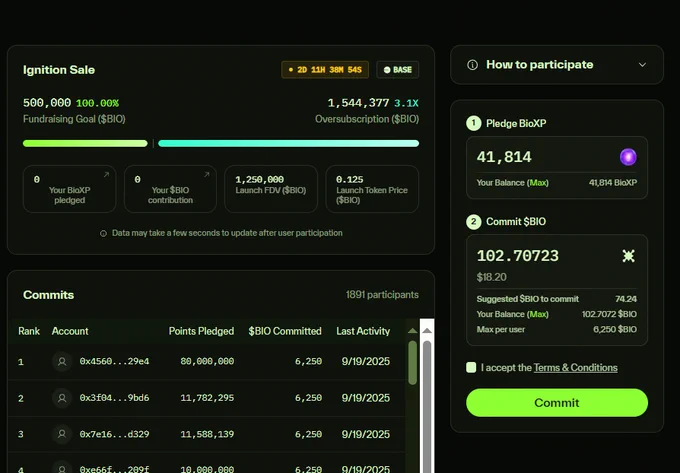This screenshot has height=473, width=680.
Task: Edit the Commit $BIO amount 102.70723
Action: [x=518, y=256]
